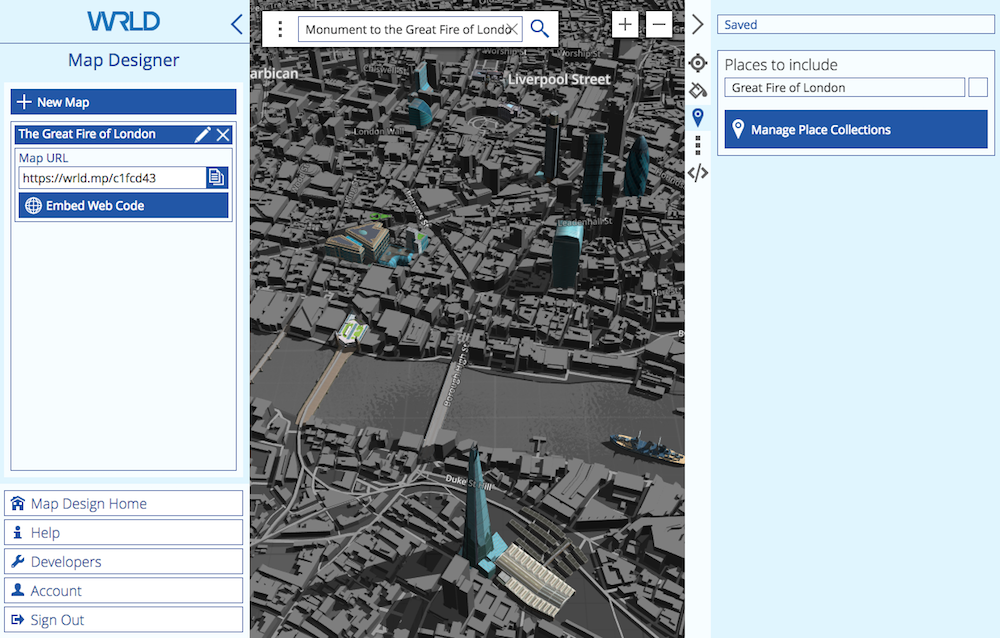Viewport: 1000px width, 638px height.
Task: Go to Map Design Home
Action: [x=123, y=503]
